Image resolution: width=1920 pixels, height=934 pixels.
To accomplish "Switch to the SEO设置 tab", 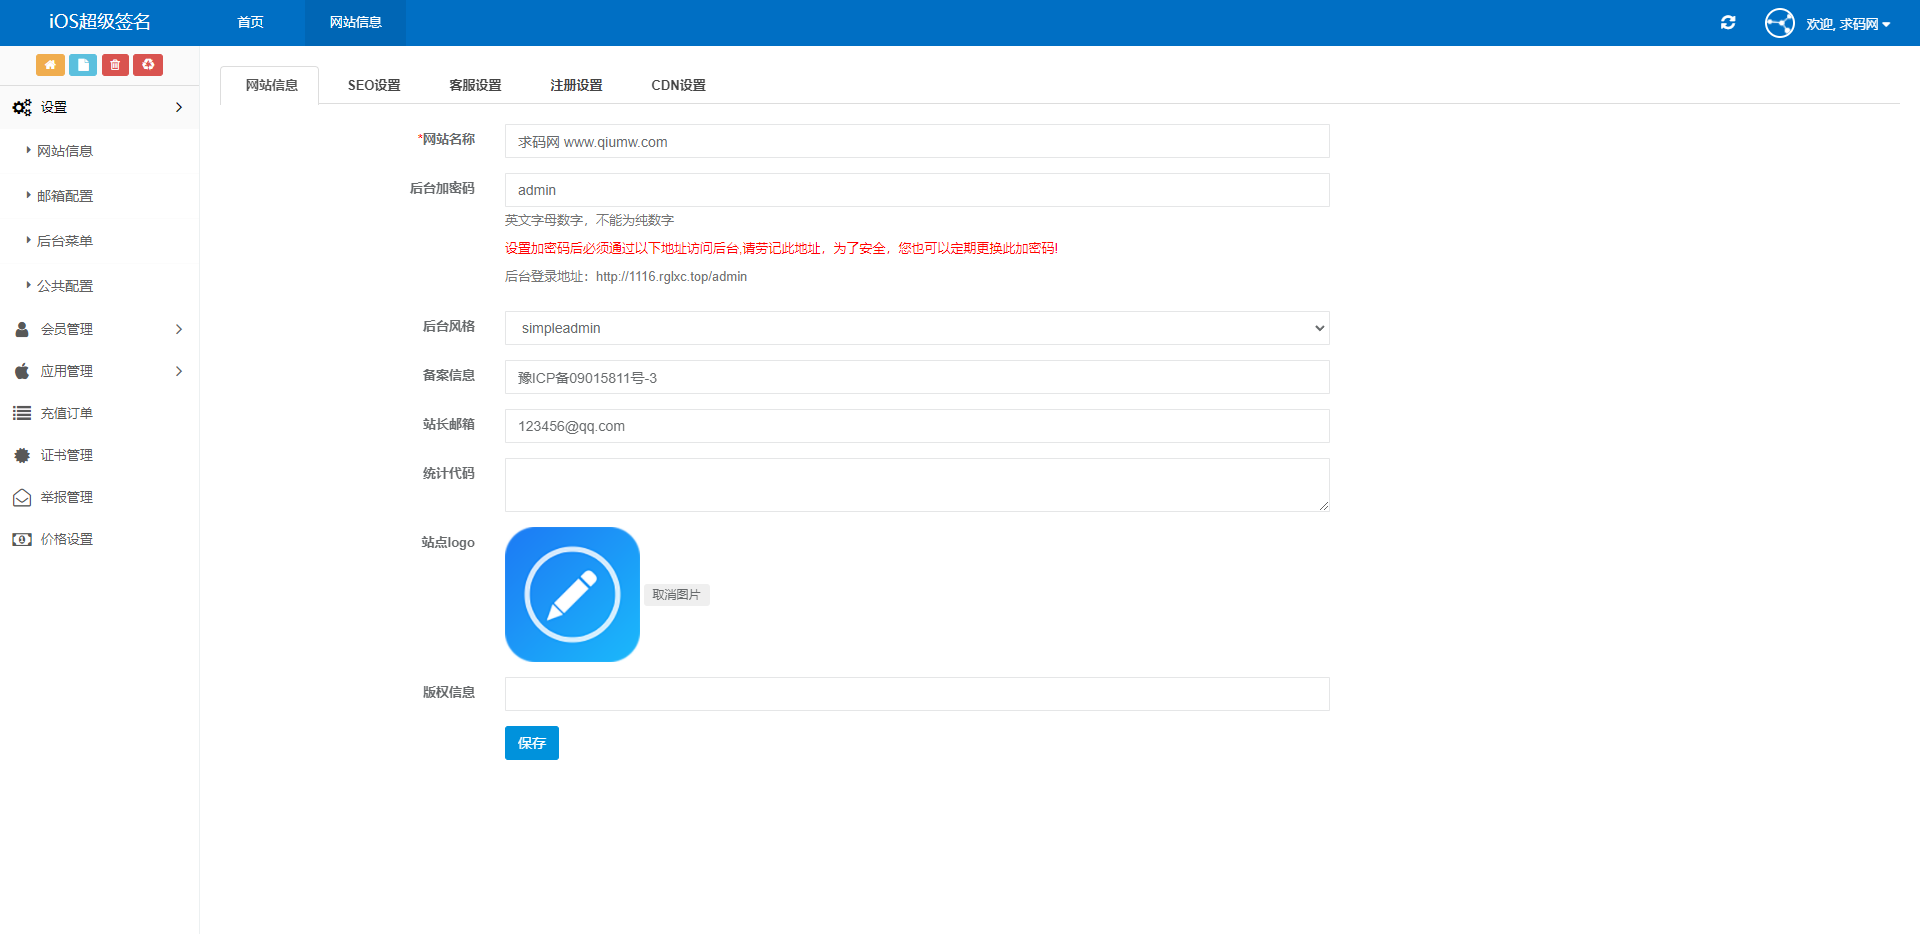I will (x=374, y=85).
